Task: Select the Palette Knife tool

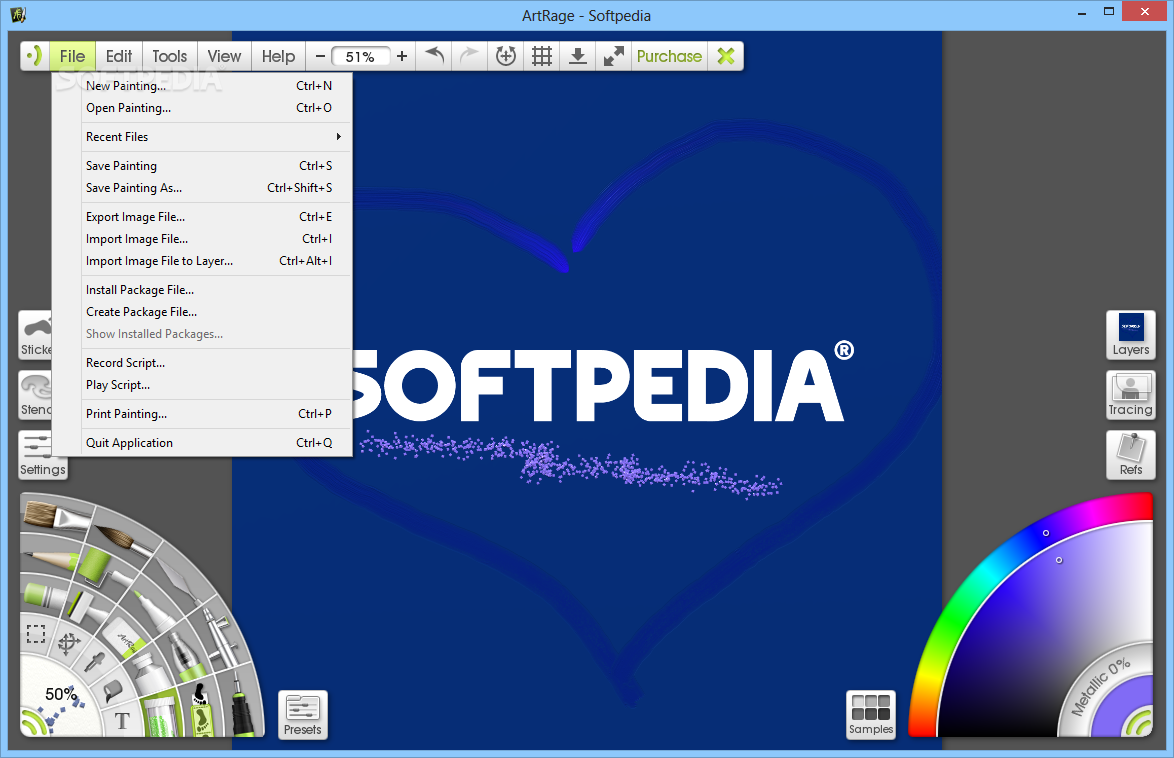Action: click(x=177, y=580)
